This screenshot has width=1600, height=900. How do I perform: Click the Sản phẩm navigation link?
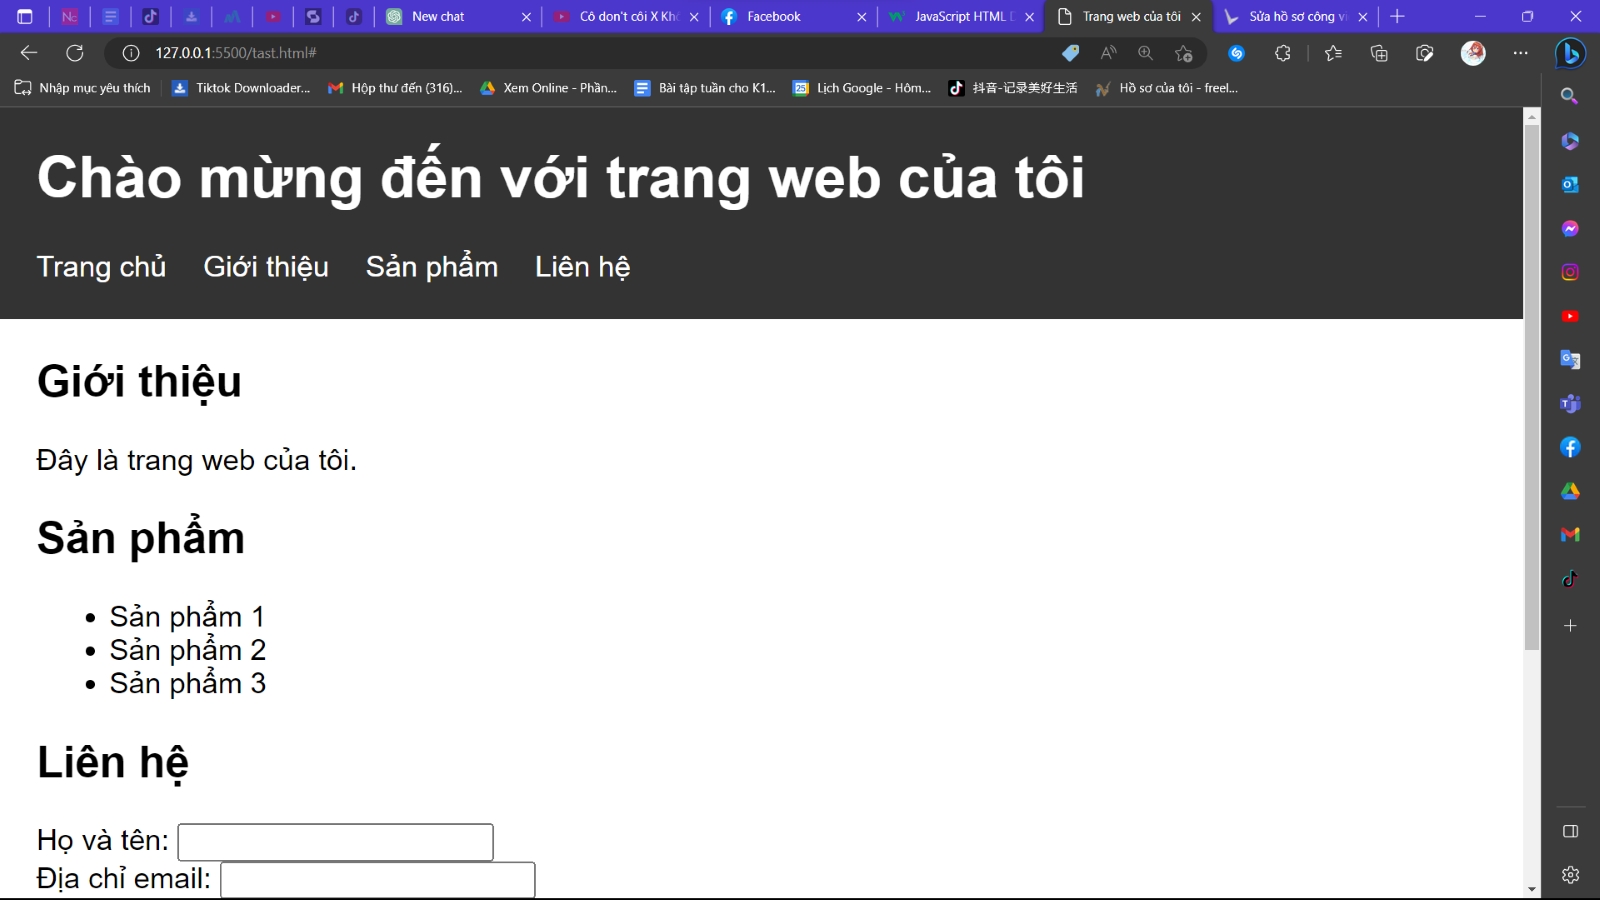(432, 267)
